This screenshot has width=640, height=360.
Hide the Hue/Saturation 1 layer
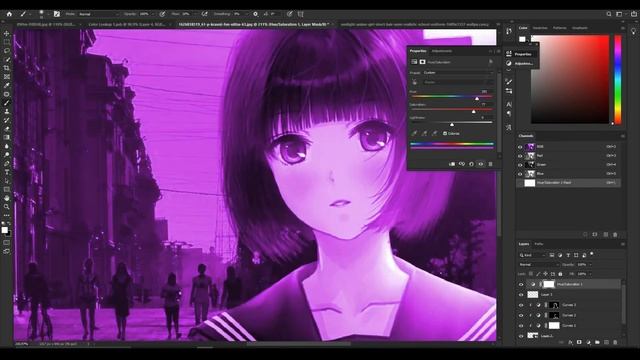(521, 284)
